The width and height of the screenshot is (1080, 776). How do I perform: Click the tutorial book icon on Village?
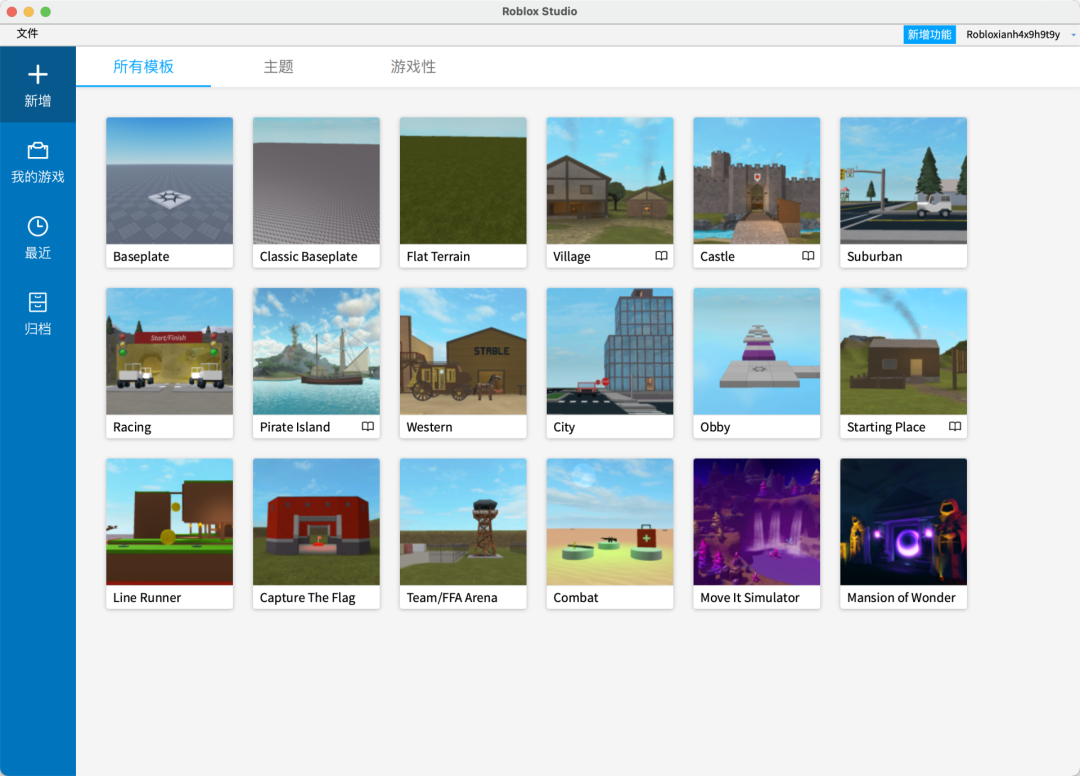pos(661,256)
